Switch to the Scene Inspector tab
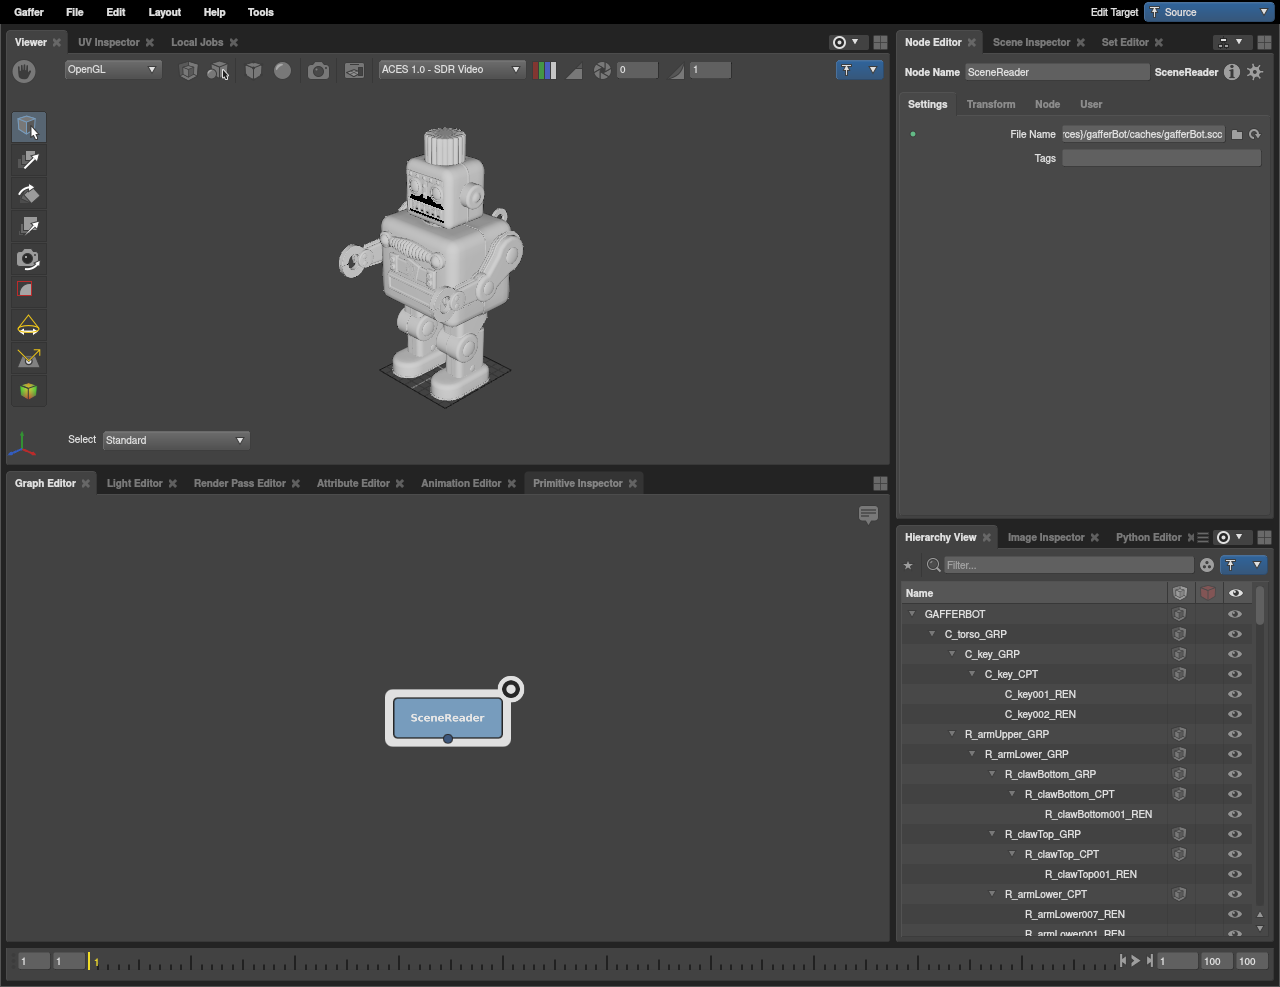 [1031, 42]
